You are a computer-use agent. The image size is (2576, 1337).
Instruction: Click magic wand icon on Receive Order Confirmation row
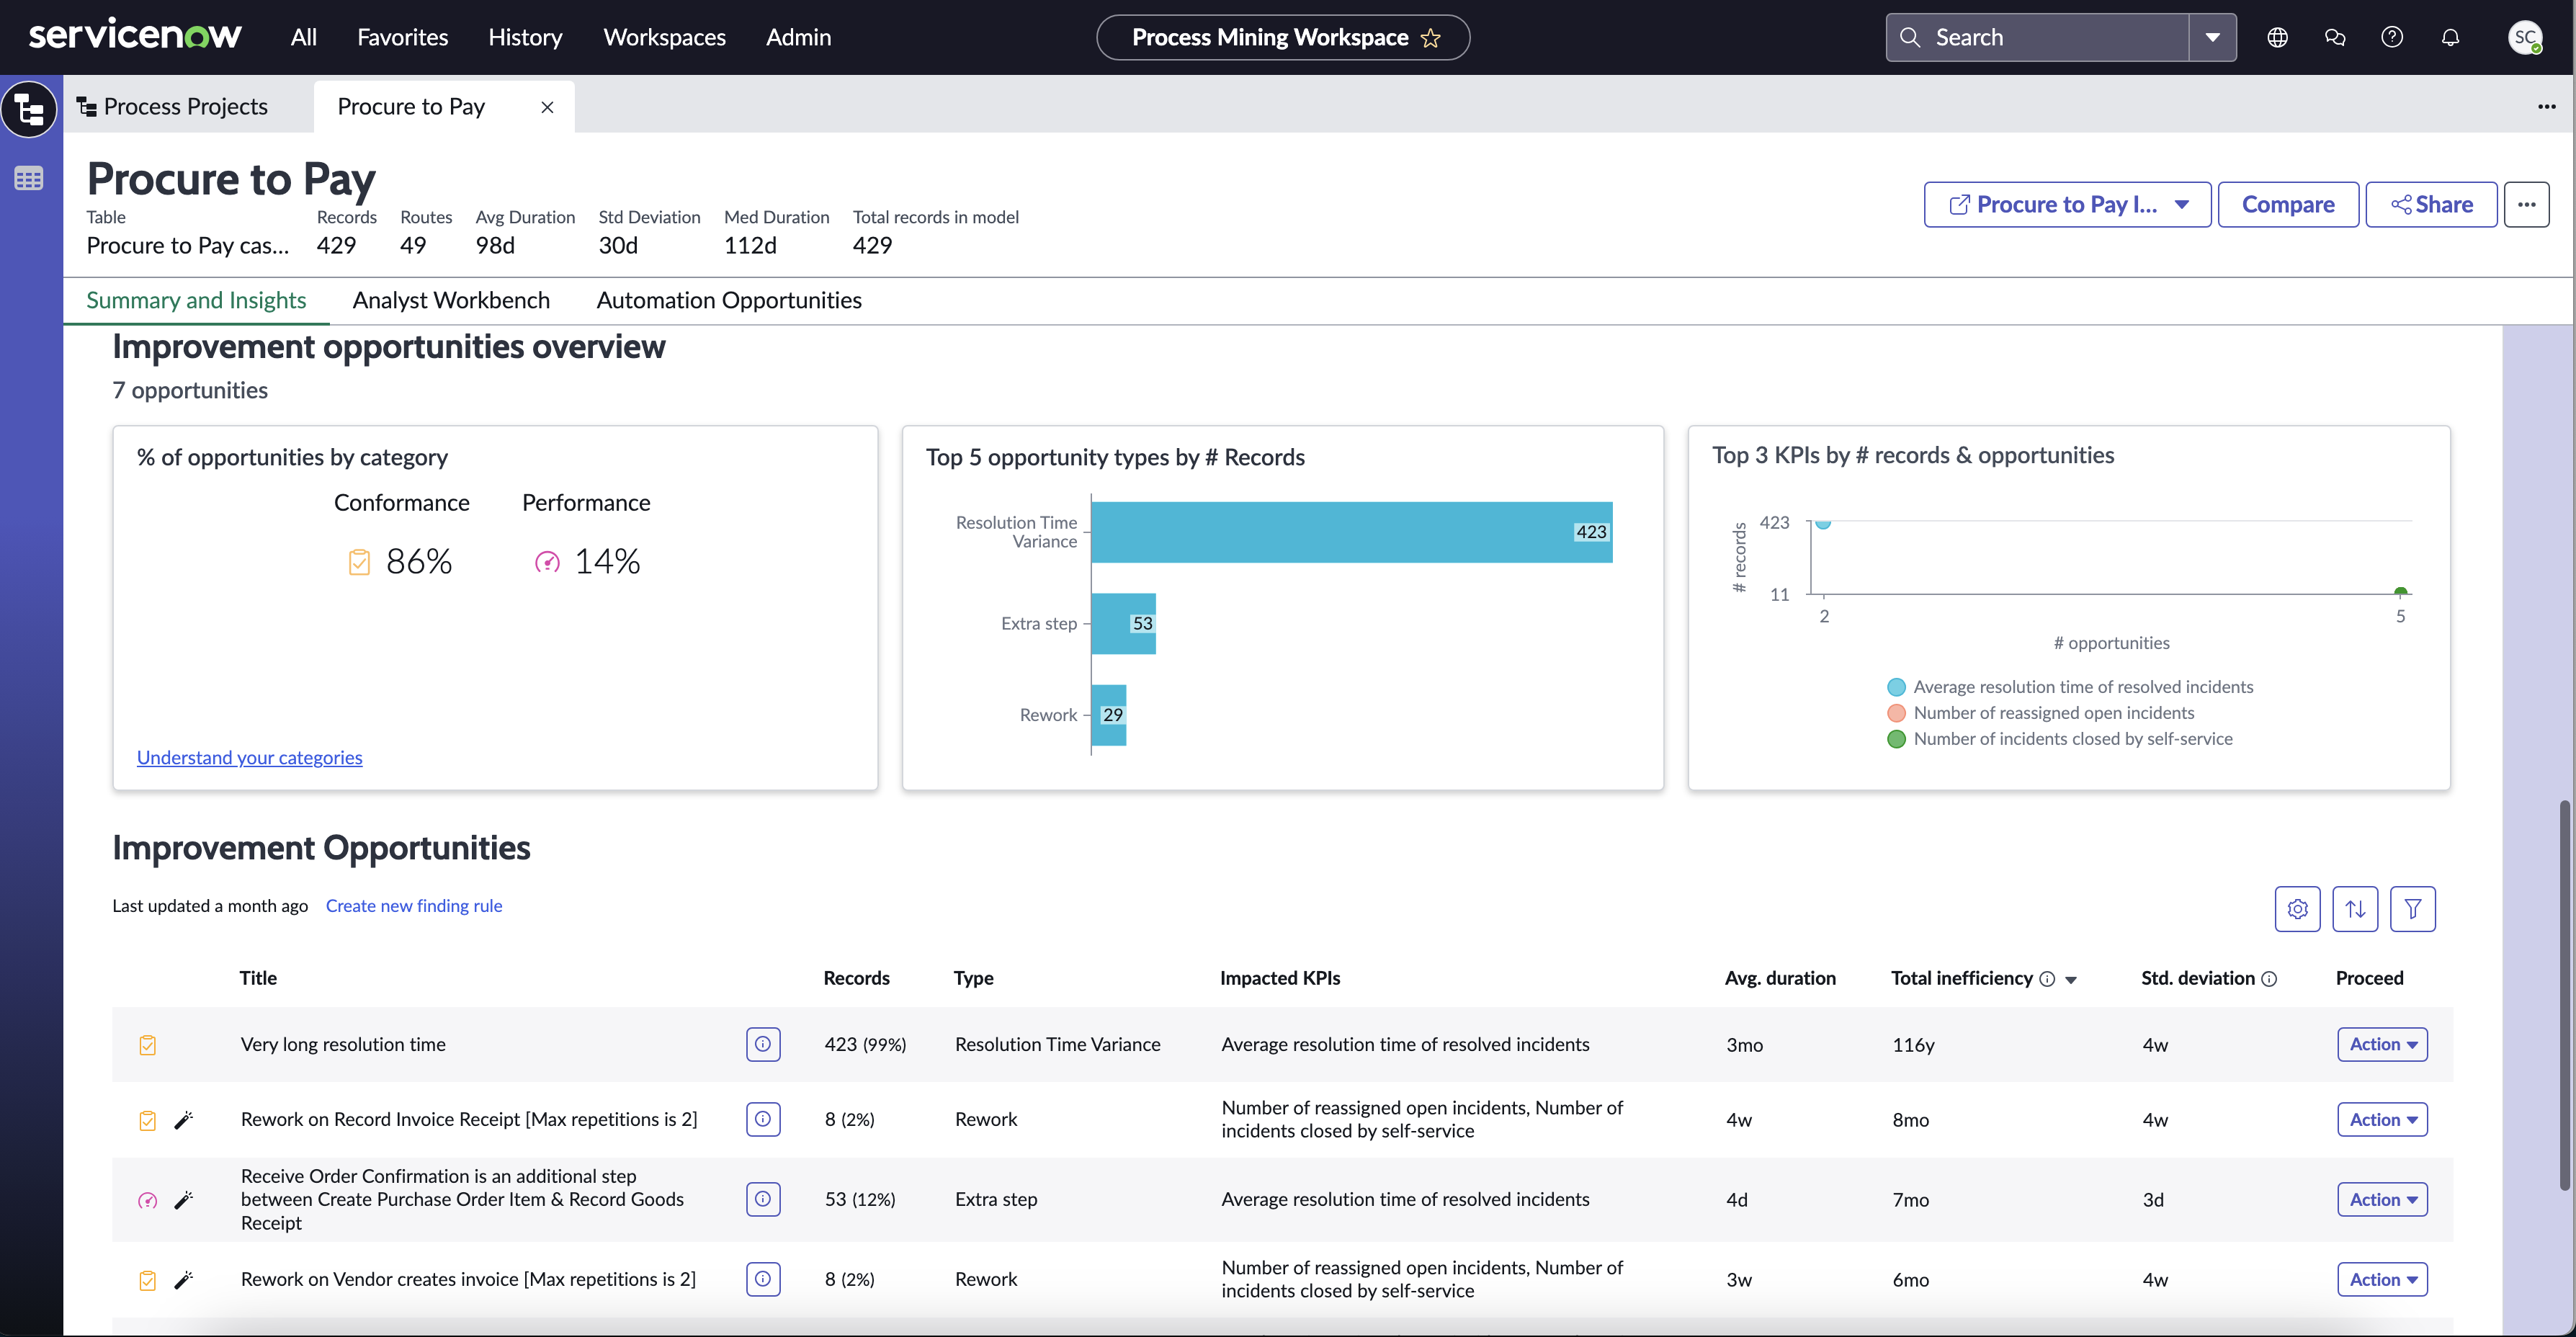(183, 1200)
